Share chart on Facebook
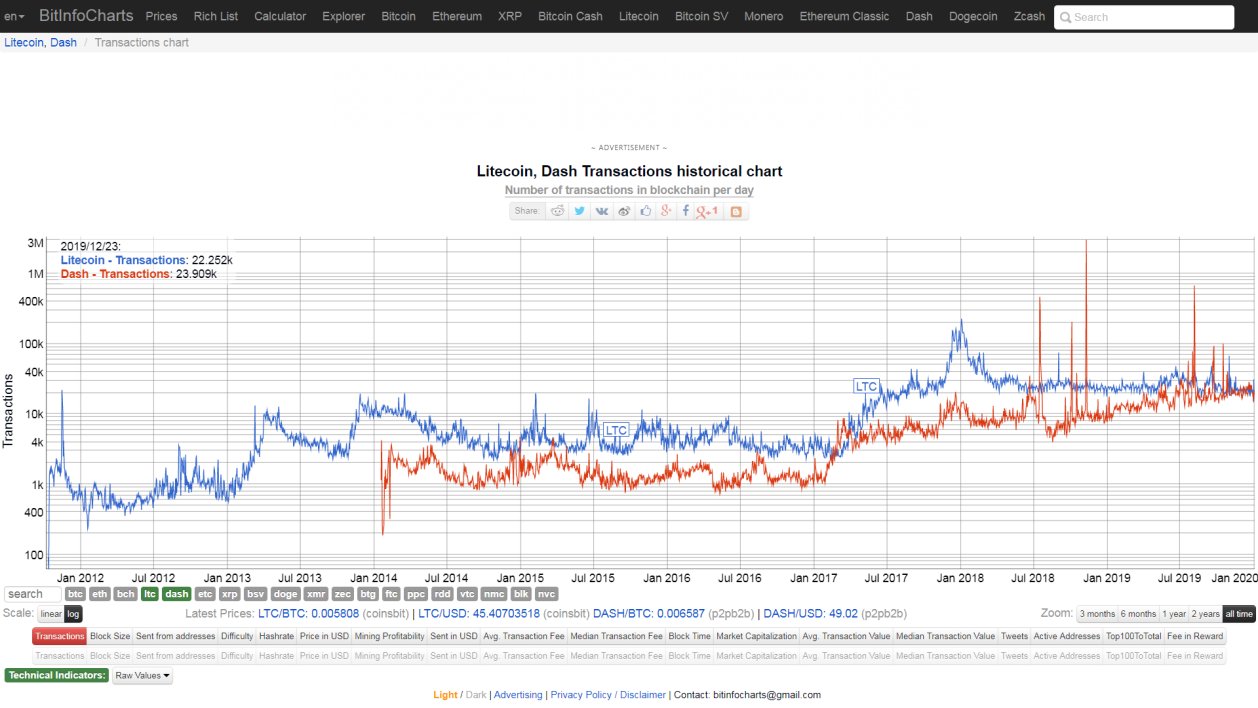Screen dimensions: 1258x708 (x=686, y=211)
